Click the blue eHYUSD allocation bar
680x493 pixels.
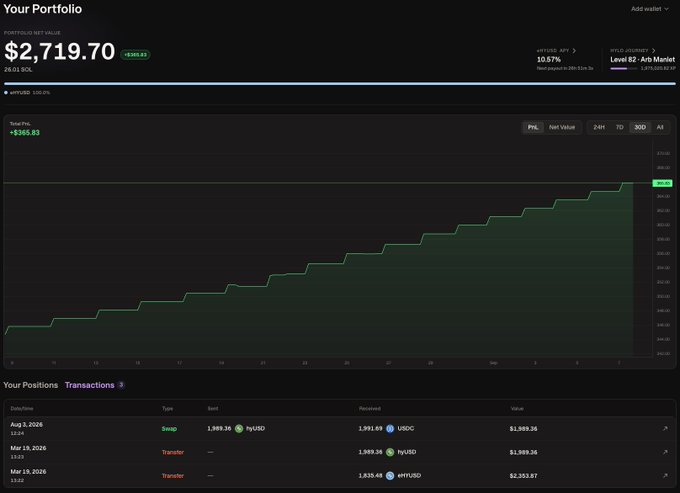point(340,83)
